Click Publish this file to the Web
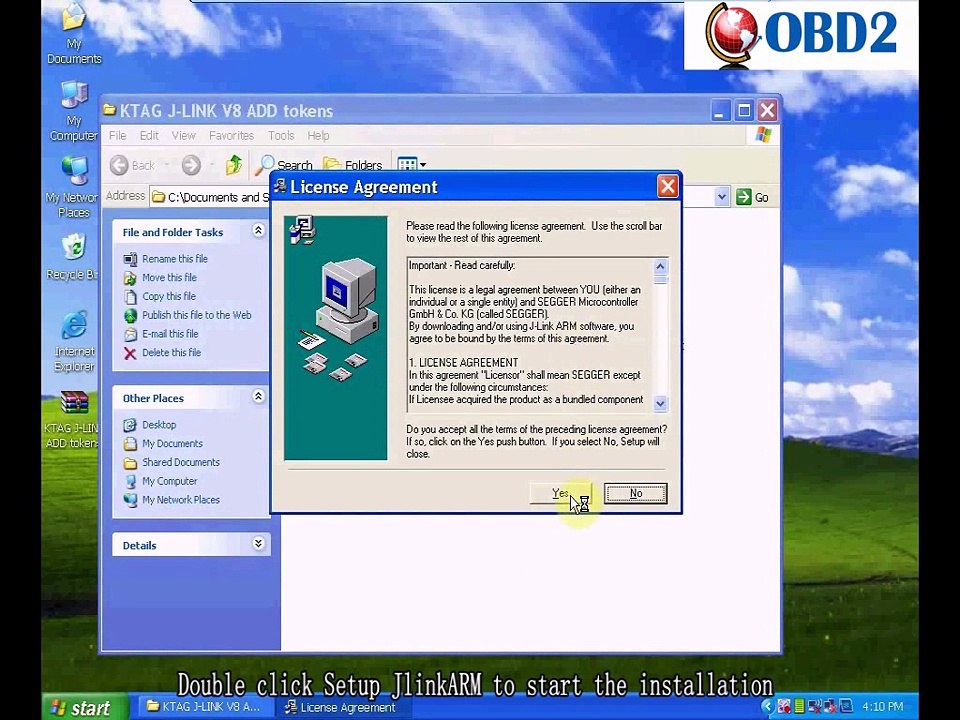Screen dimensions: 960x720 click(x=197, y=315)
